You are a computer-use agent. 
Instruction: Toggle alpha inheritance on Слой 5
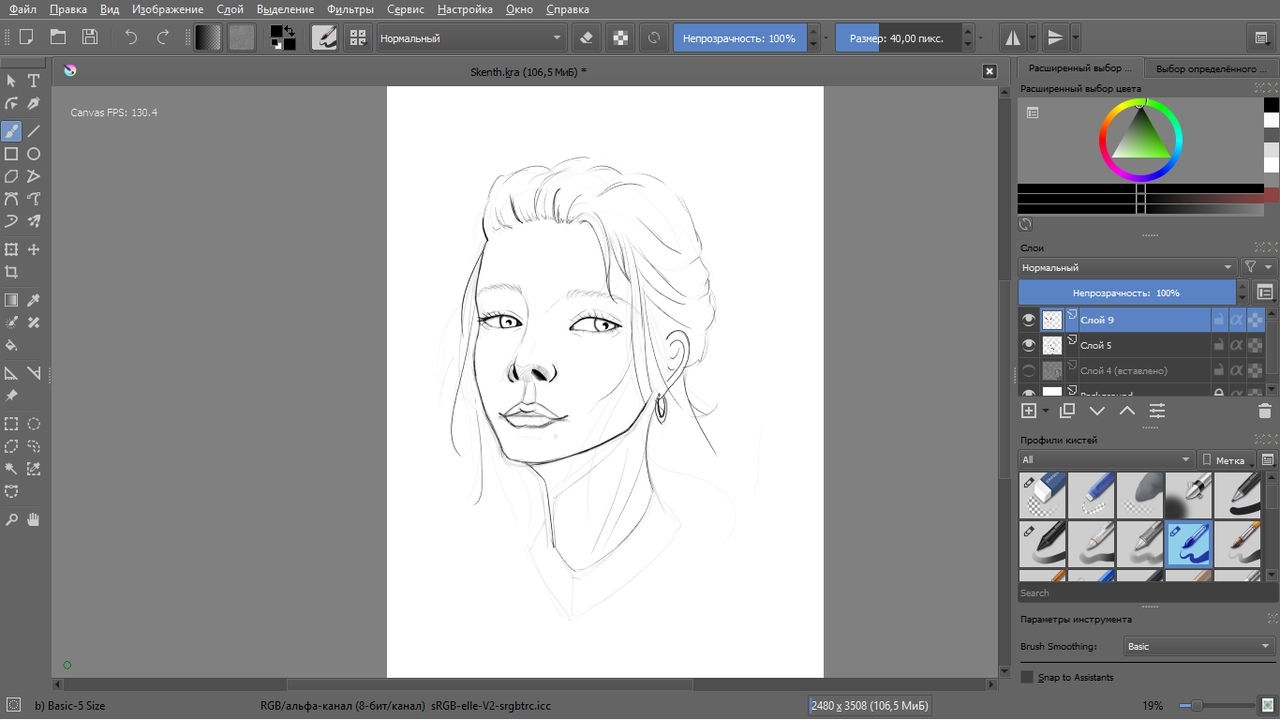1236,345
